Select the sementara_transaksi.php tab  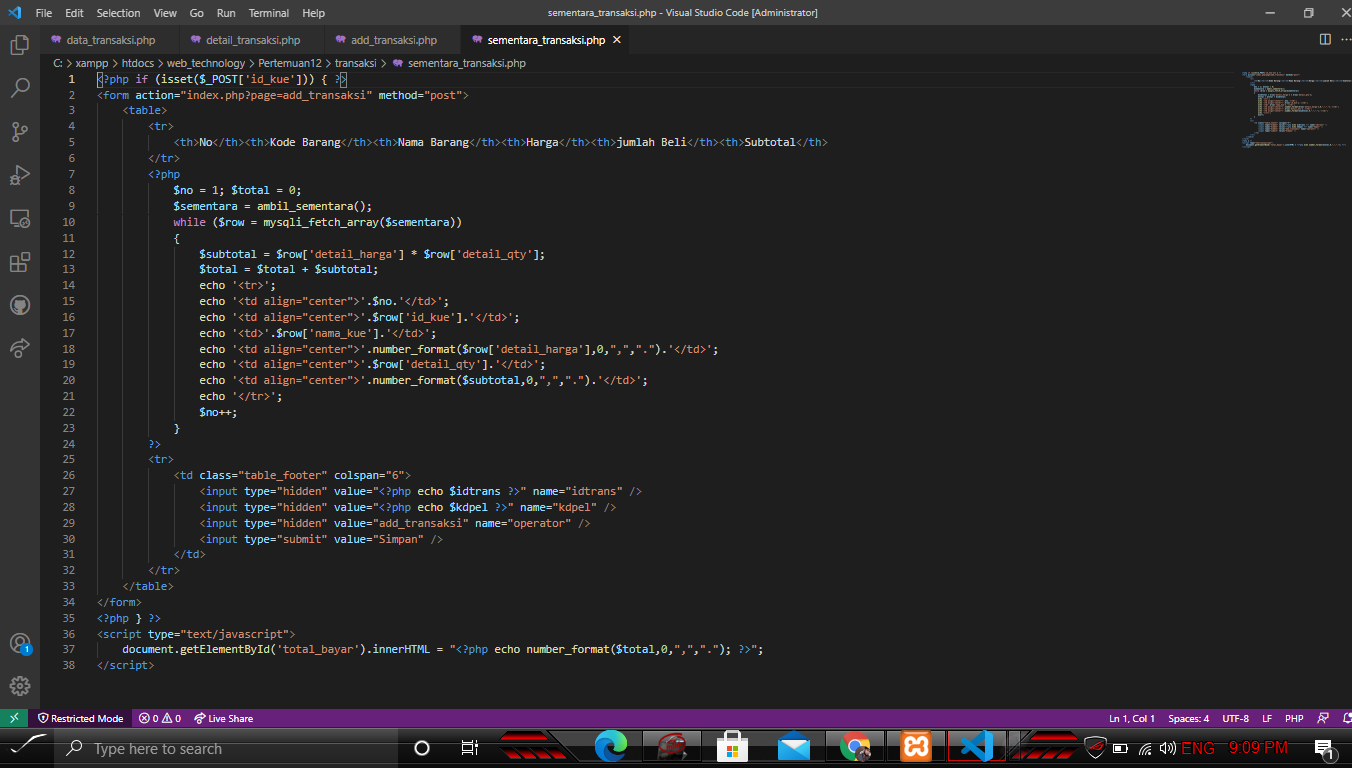pos(546,40)
